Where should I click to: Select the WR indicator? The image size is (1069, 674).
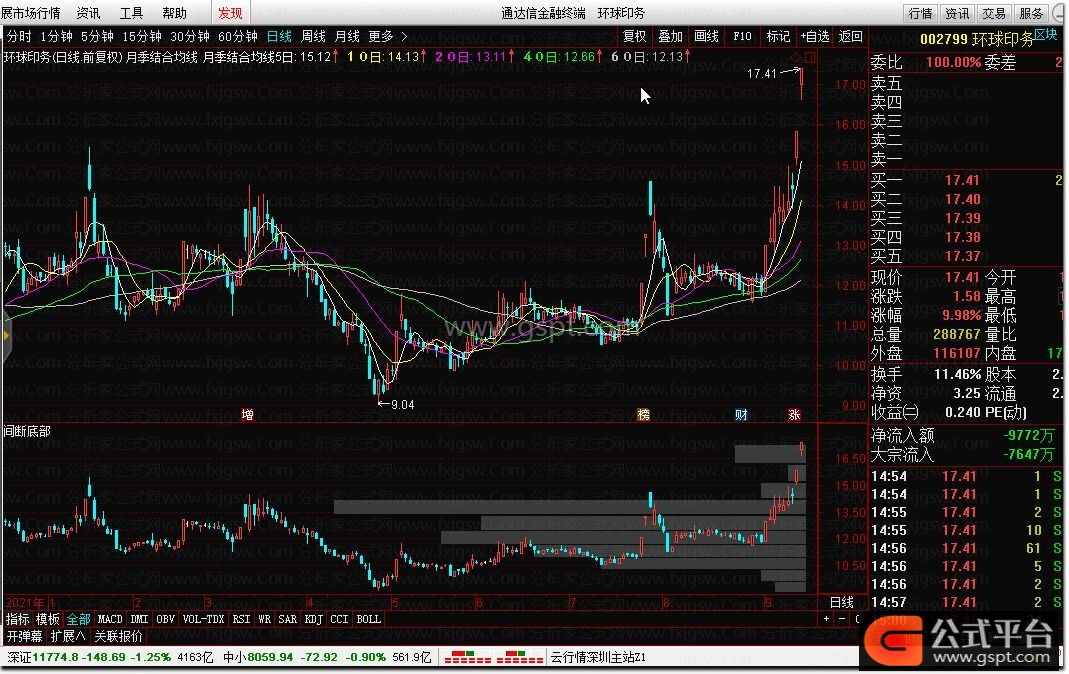pyautogui.click(x=265, y=619)
